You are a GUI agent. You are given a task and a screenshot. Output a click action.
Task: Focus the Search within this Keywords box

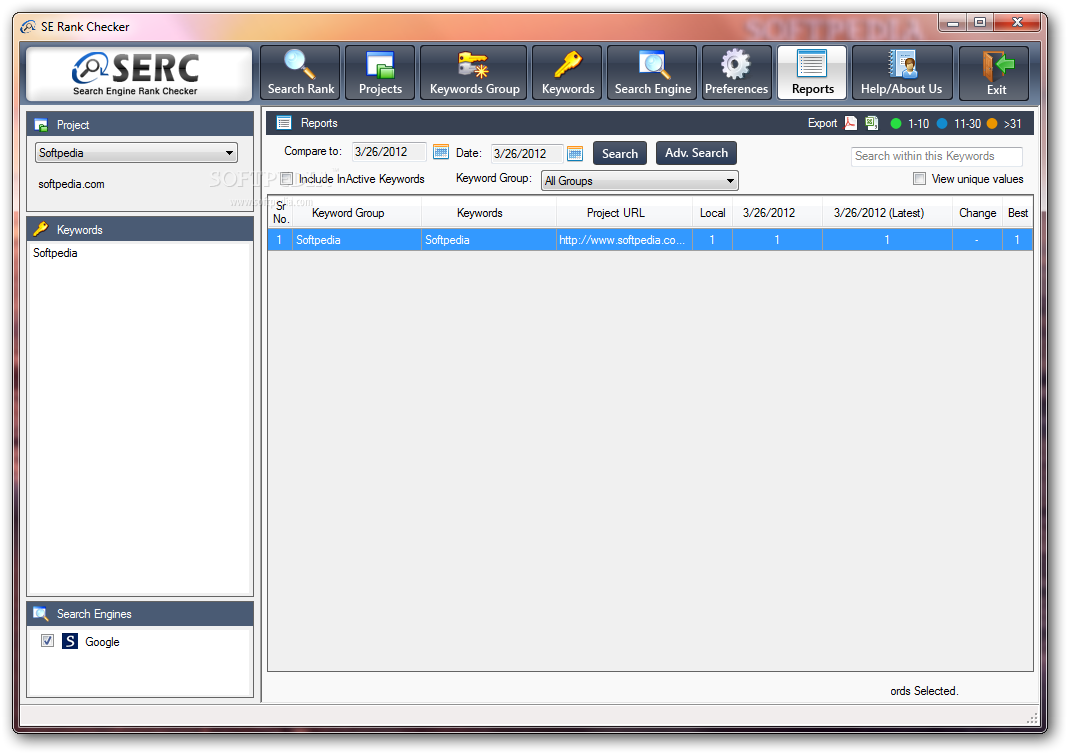937,156
